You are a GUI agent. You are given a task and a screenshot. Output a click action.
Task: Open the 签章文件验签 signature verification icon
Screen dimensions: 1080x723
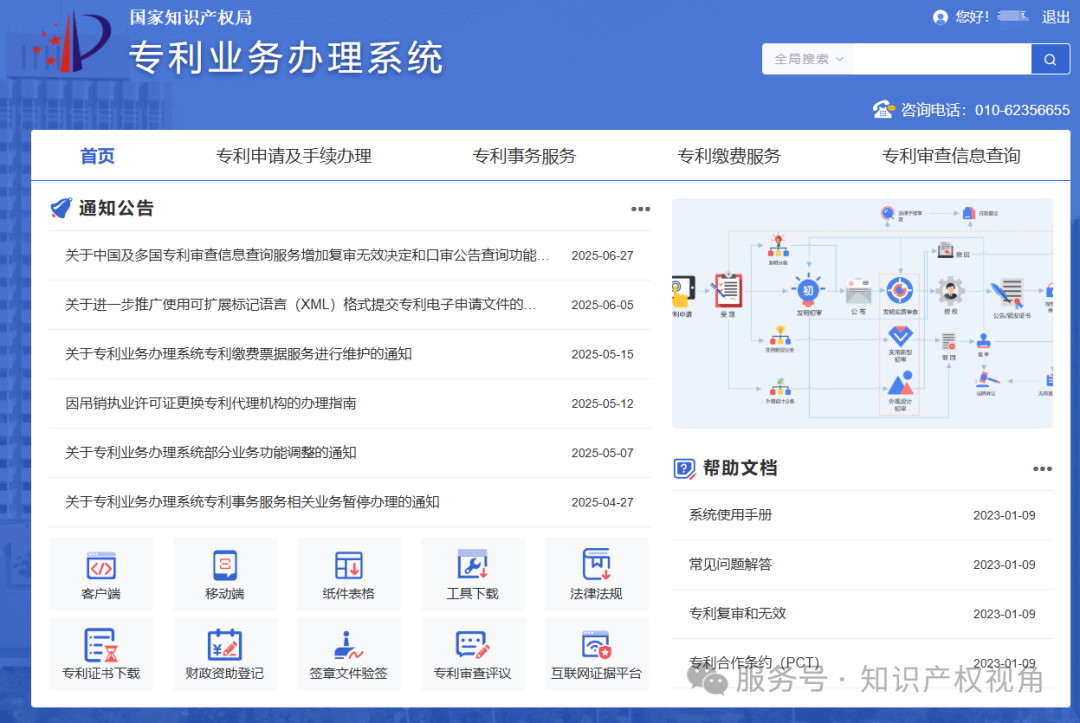click(x=349, y=653)
